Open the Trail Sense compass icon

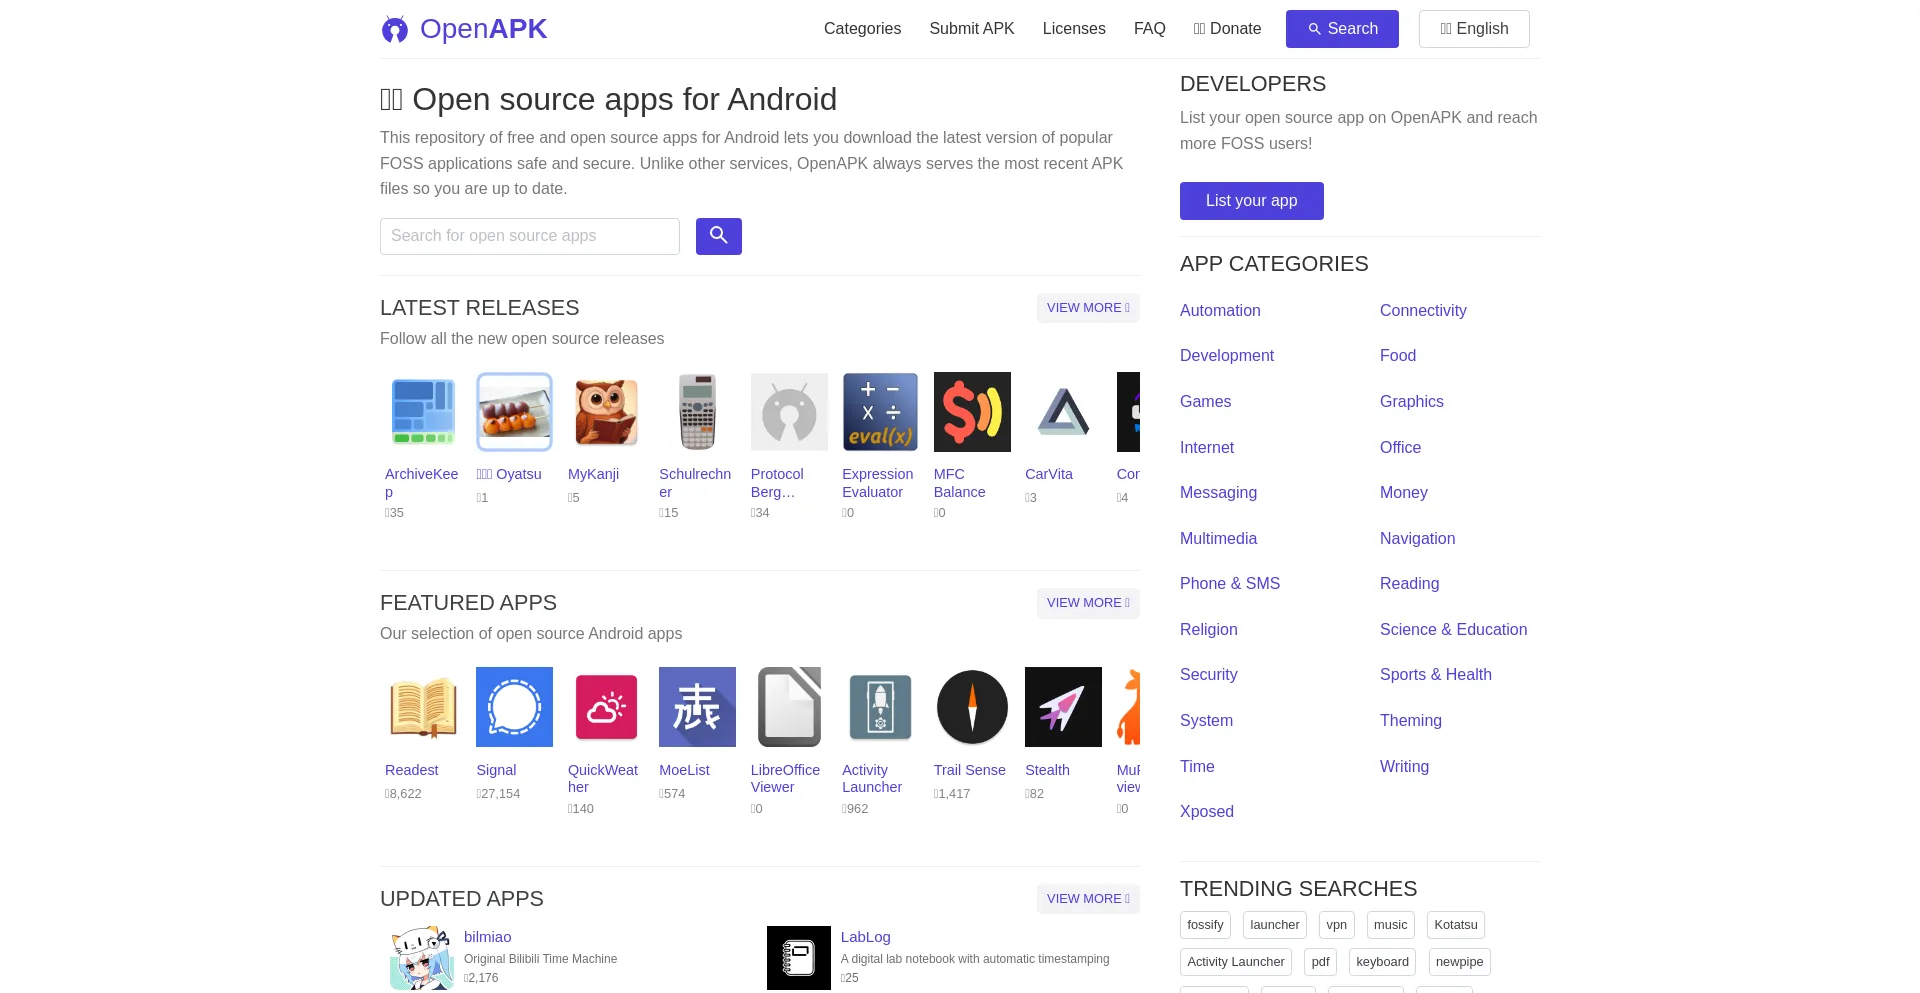click(972, 707)
